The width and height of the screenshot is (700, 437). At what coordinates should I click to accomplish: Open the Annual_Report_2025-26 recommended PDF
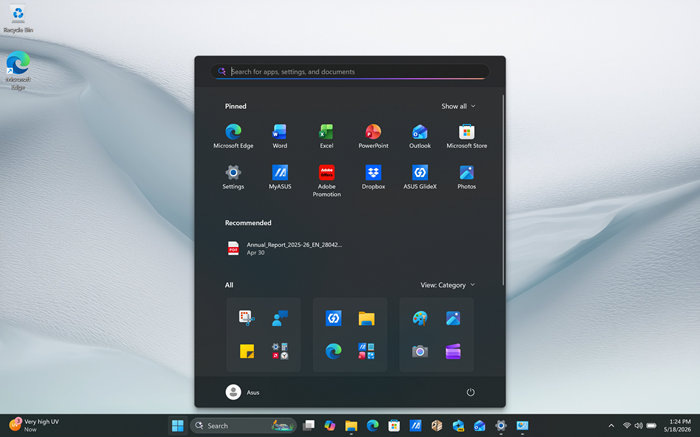tap(284, 248)
